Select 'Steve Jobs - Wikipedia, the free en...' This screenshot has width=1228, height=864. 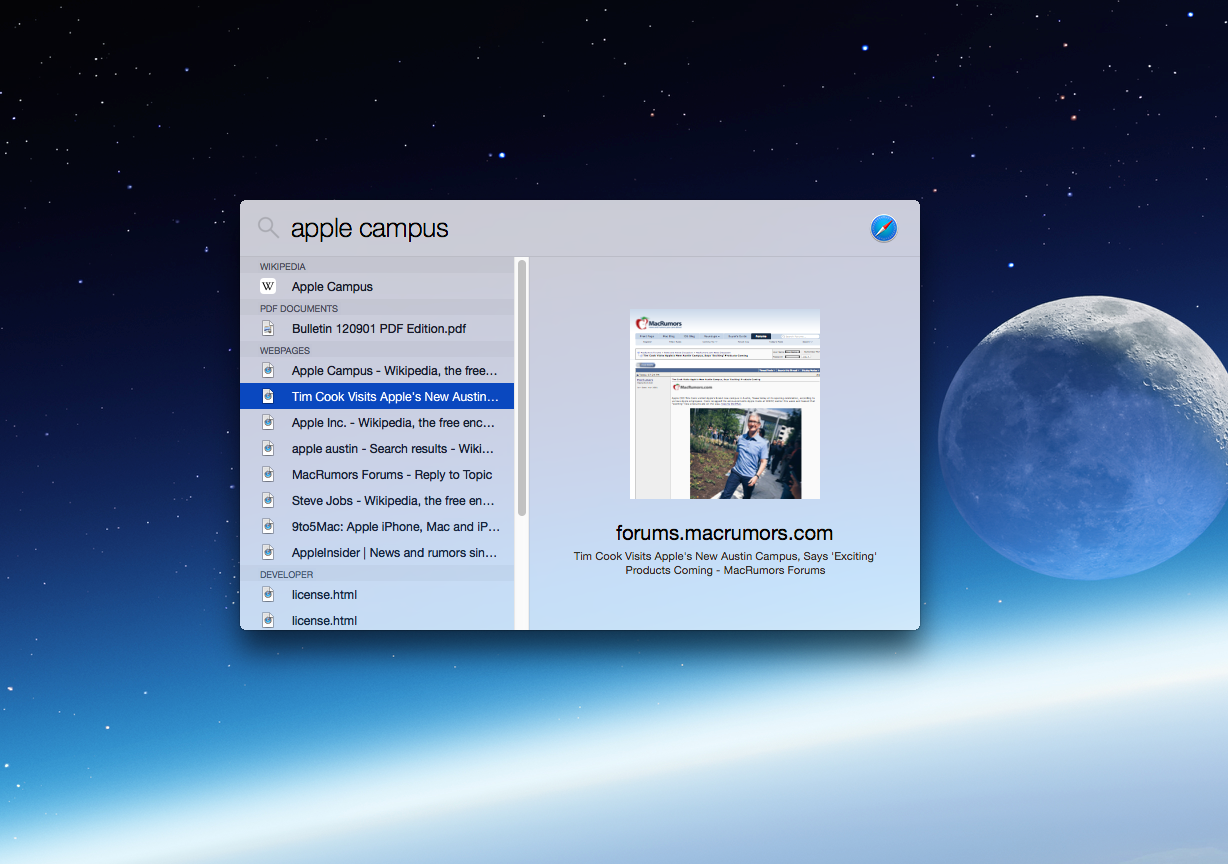[377, 500]
